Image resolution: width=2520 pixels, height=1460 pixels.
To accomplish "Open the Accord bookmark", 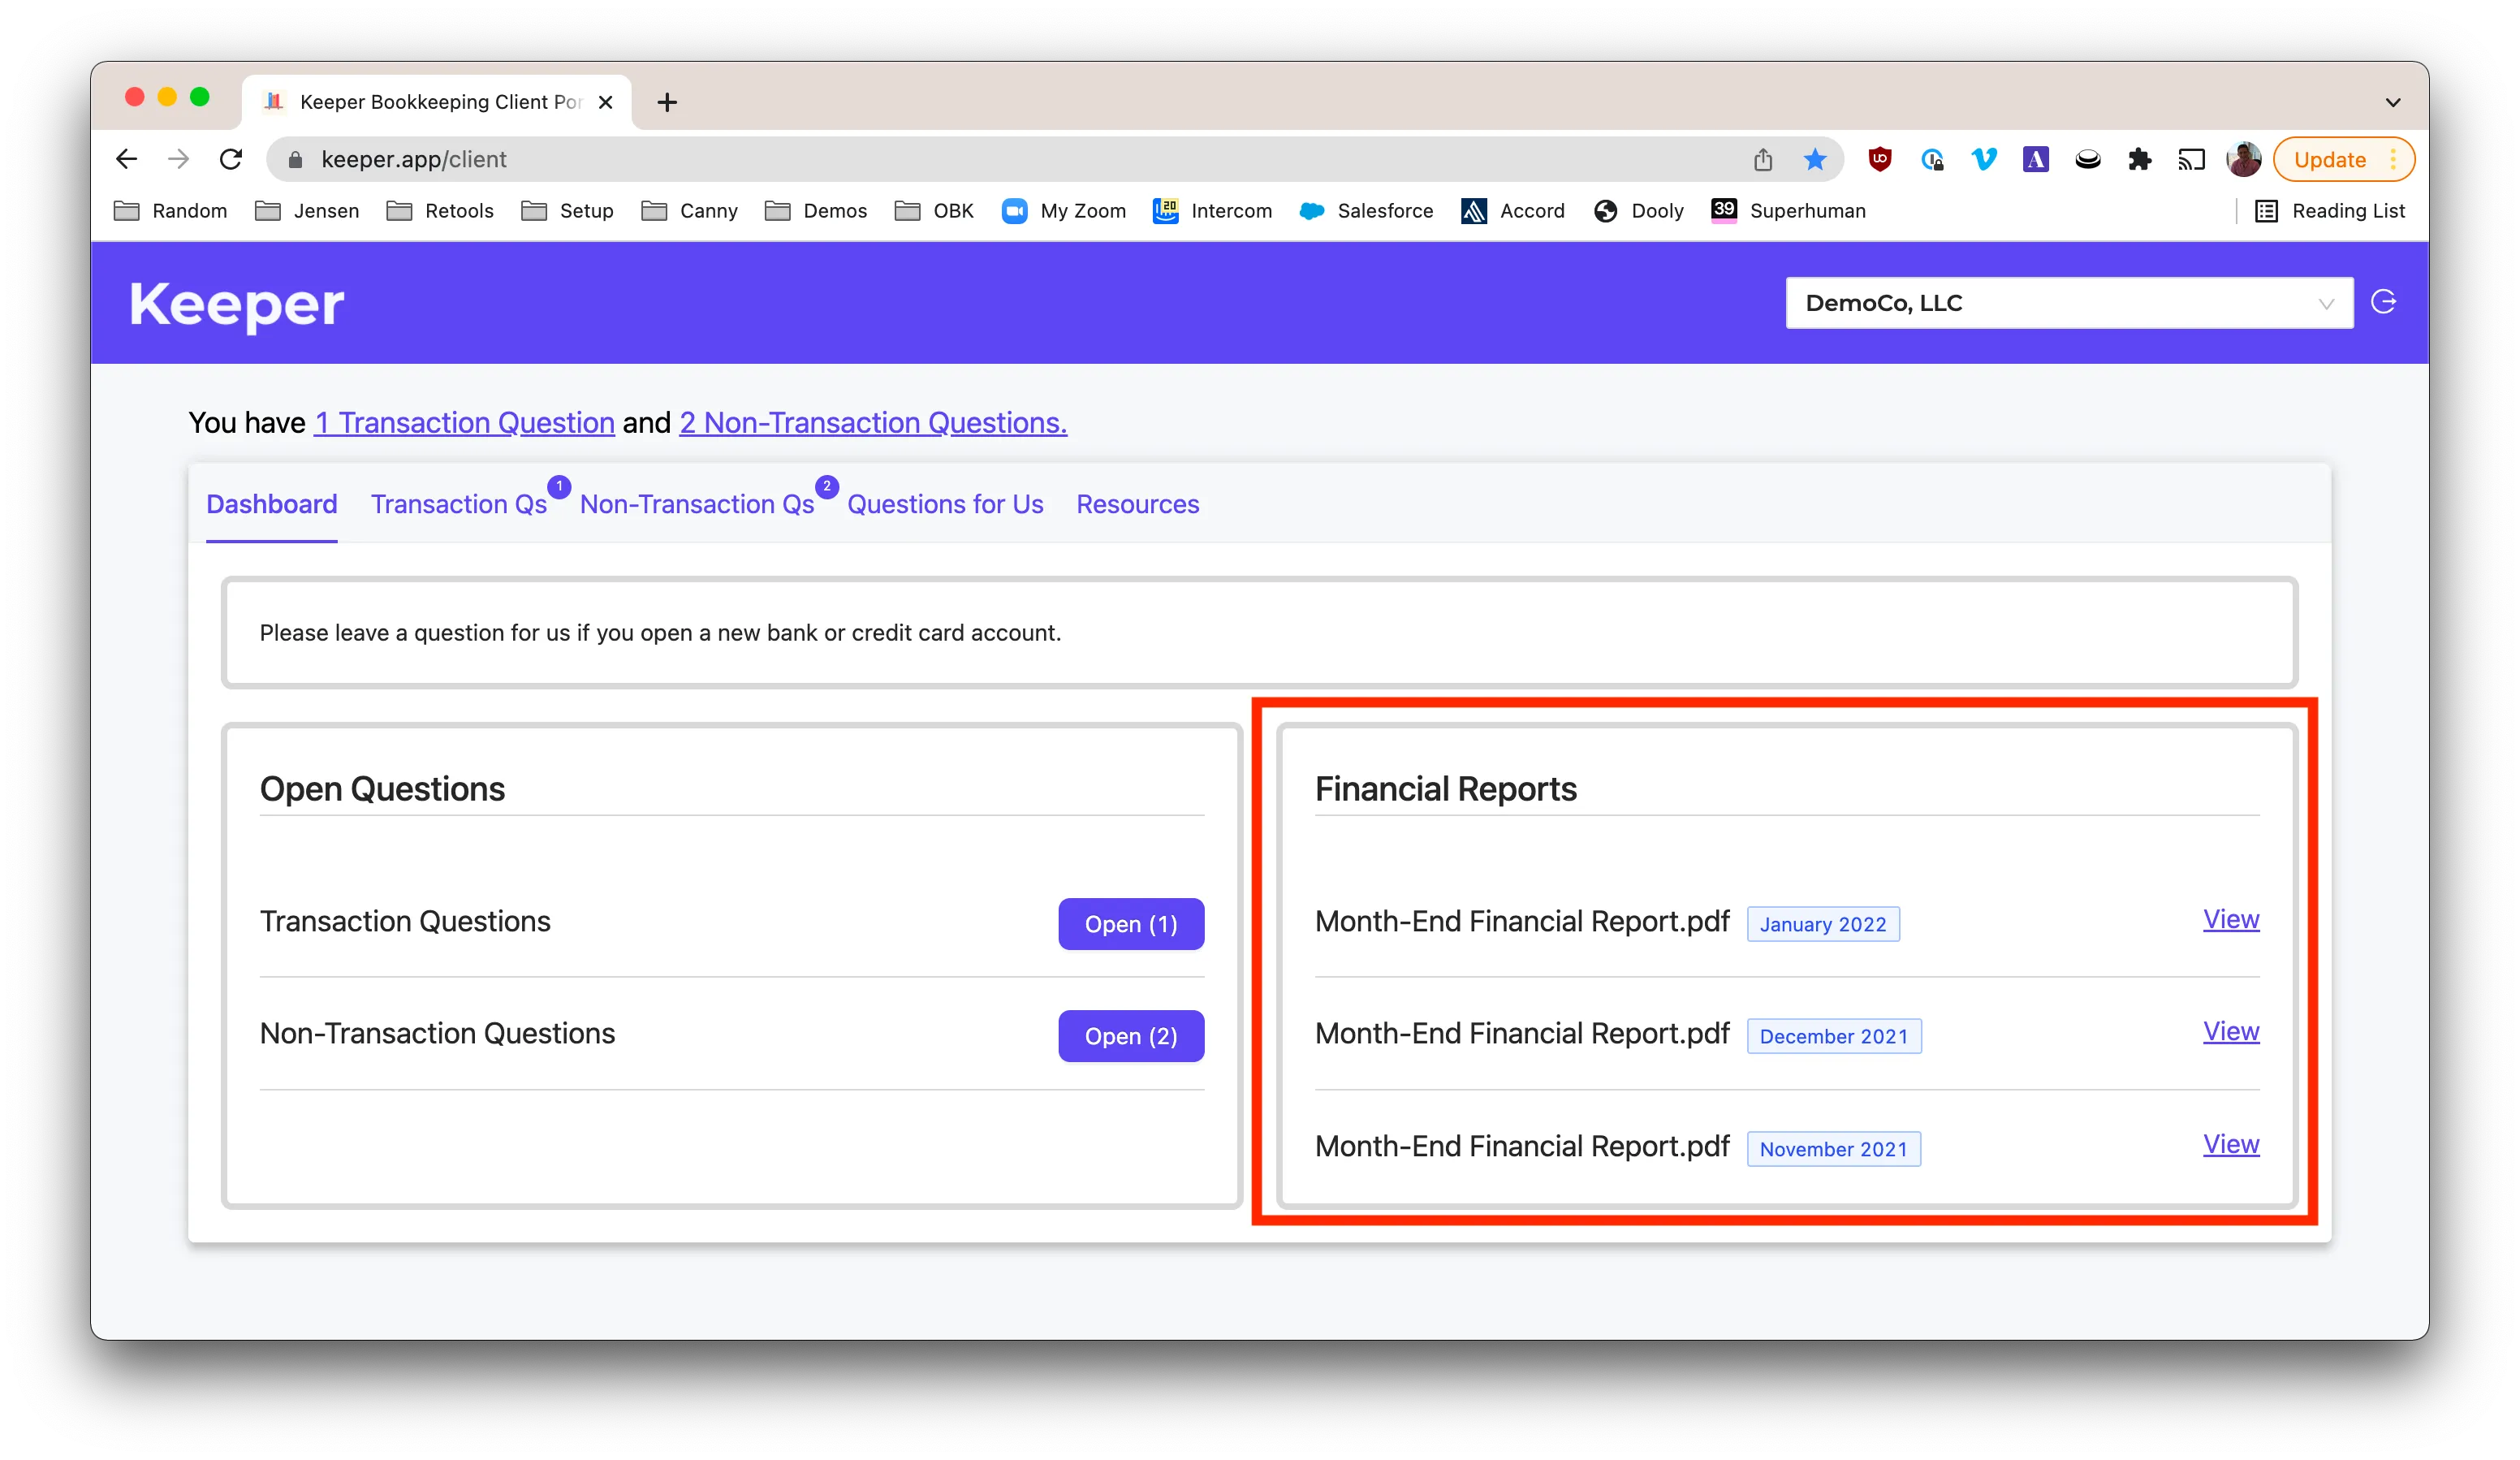I will coord(1512,211).
